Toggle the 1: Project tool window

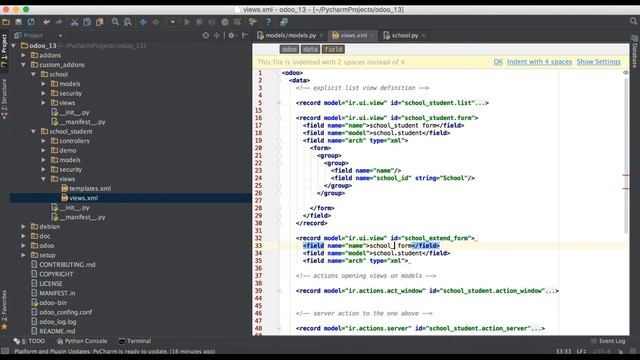(4, 50)
